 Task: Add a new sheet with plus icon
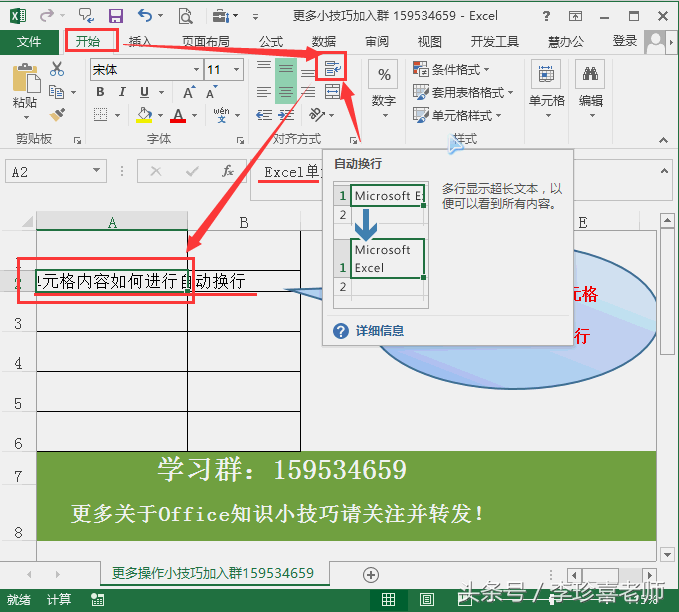click(x=371, y=575)
